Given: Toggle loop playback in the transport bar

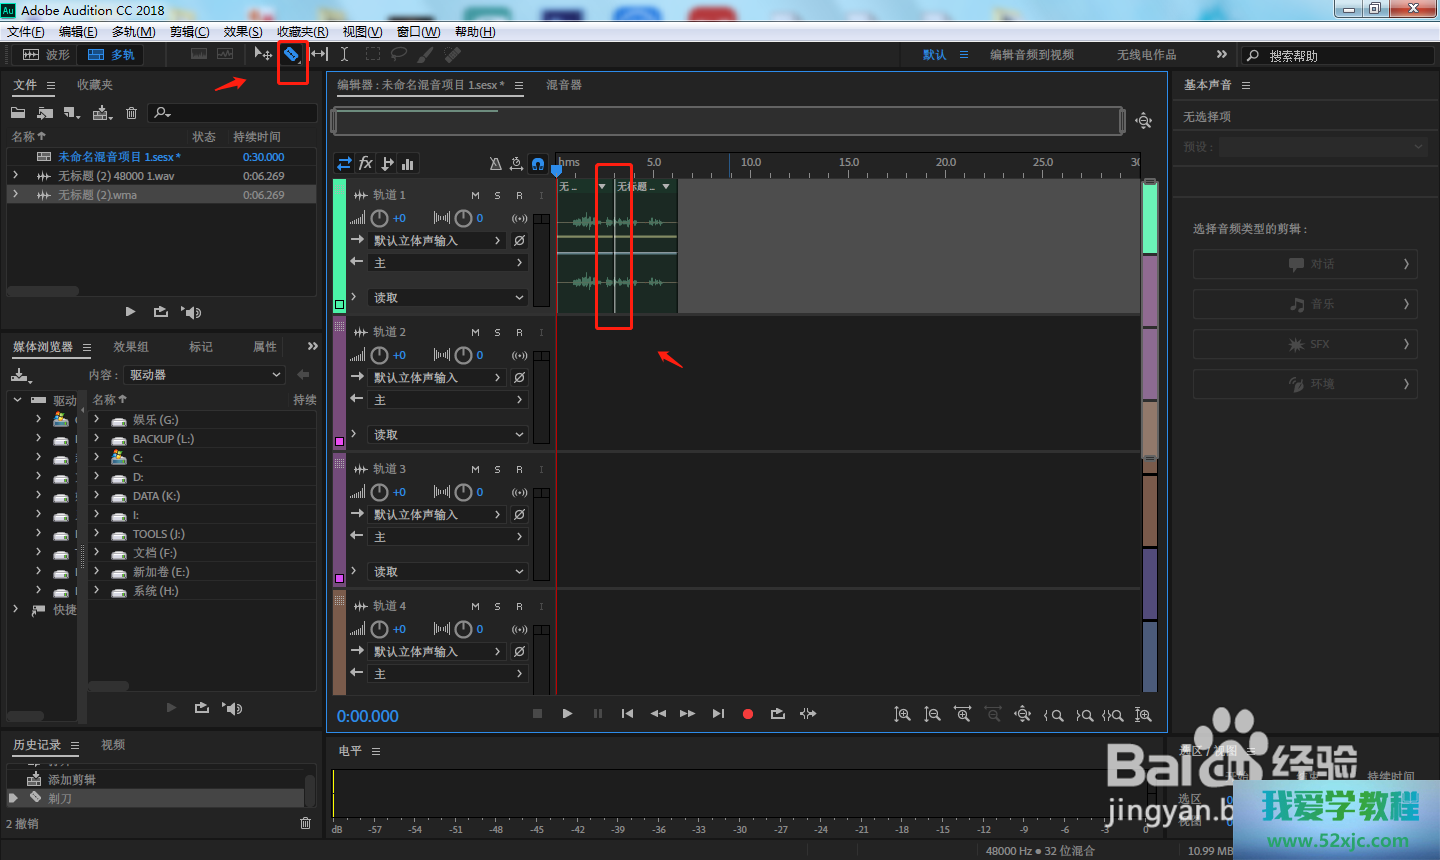Looking at the screenshot, I should click(x=777, y=714).
